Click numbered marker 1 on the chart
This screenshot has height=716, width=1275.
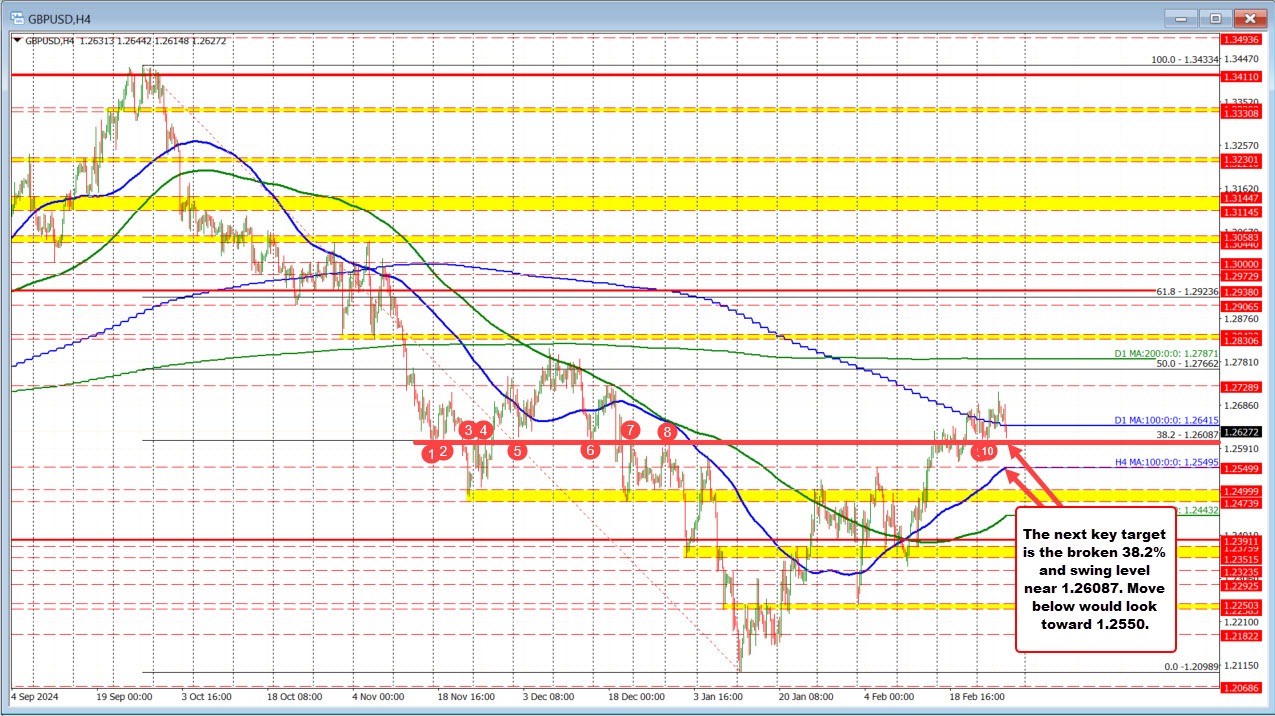(430, 453)
